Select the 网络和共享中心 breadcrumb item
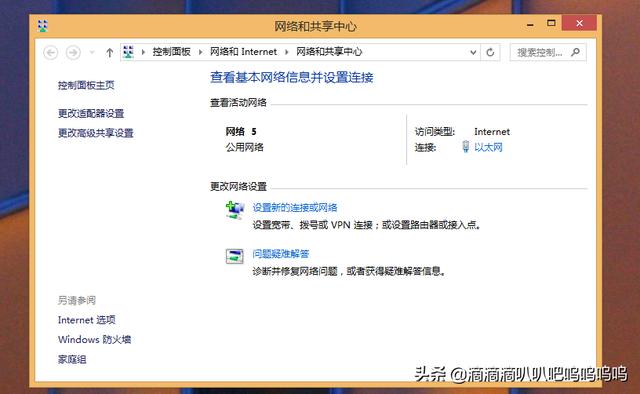Screen dimensions: 640x394 coord(329,52)
